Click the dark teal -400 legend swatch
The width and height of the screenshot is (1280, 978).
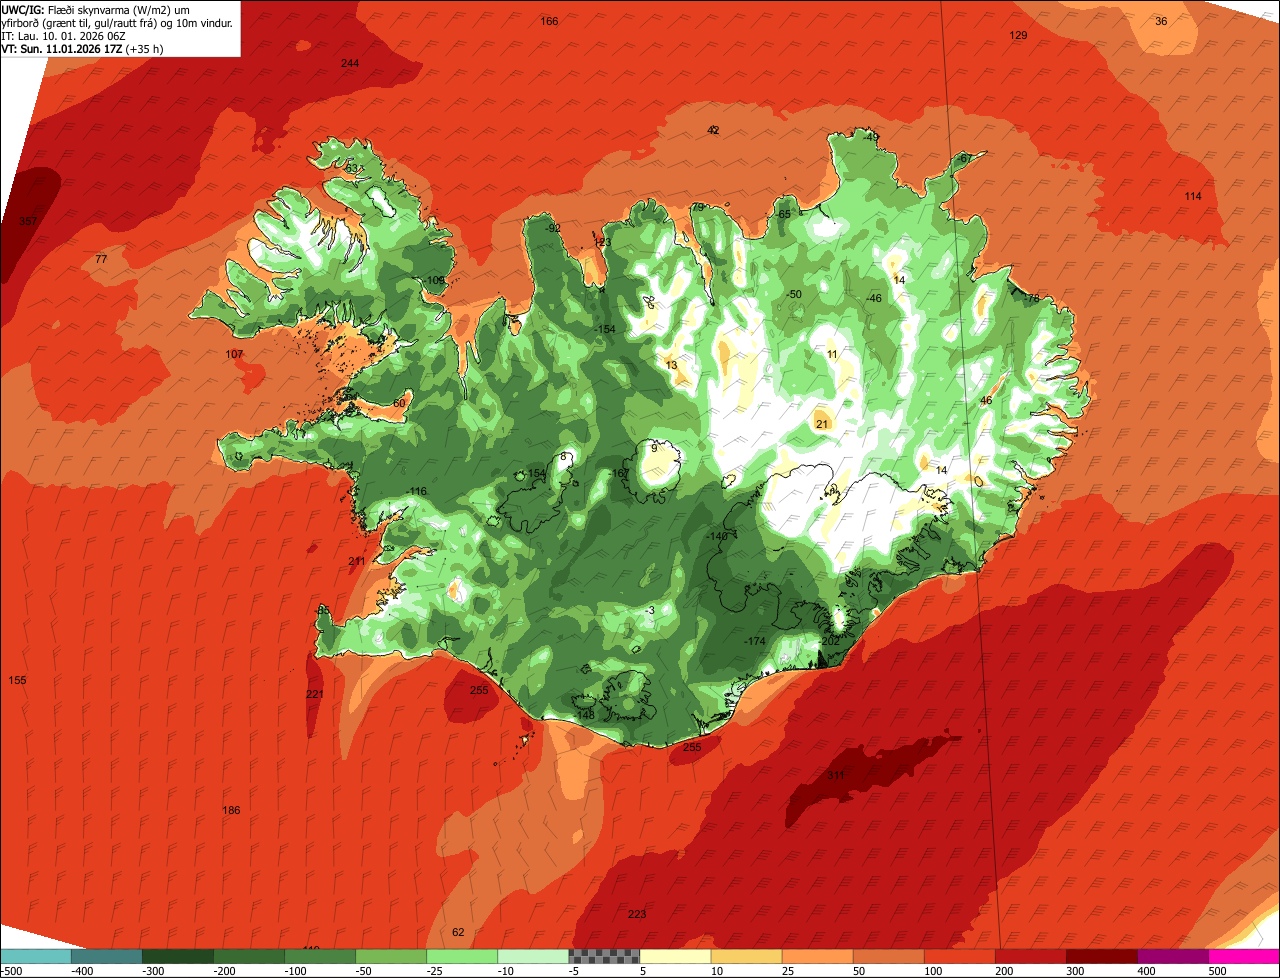107,956
